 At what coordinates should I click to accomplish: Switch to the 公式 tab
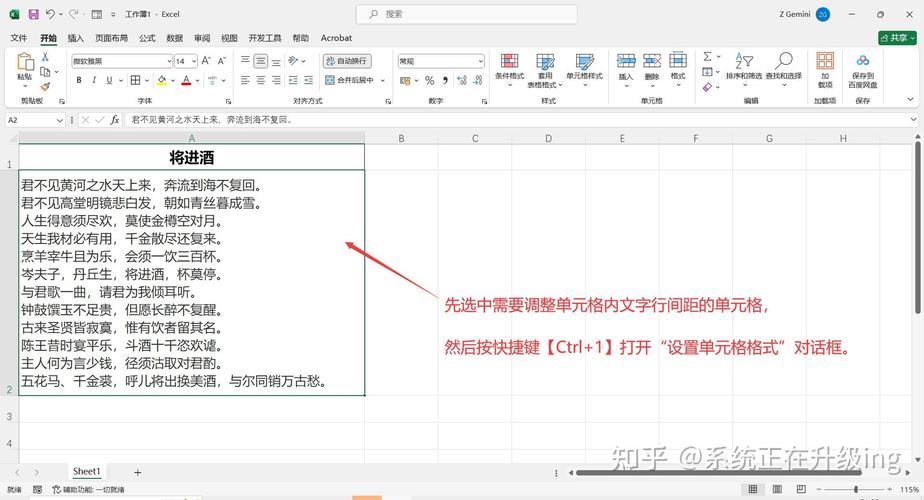click(x=147, y=38)
